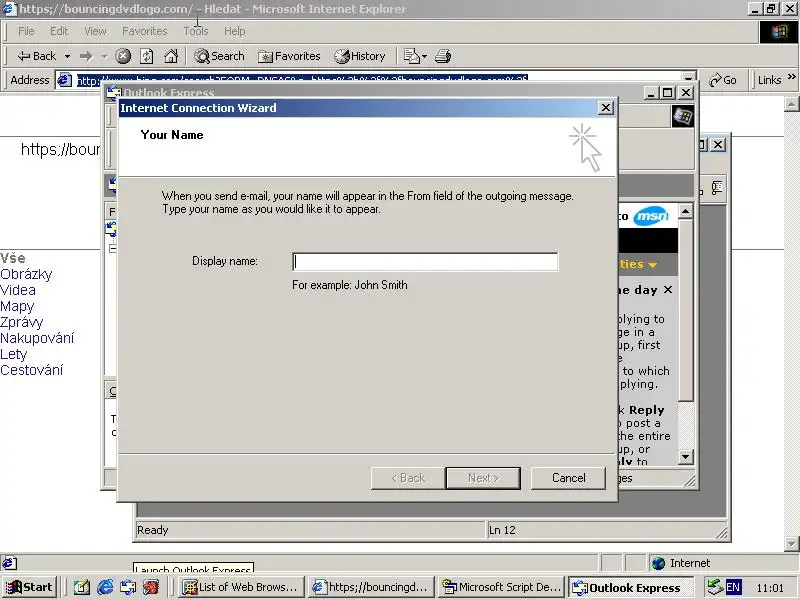Click IE page scrollbar down arrow
This screenshot has height=600, width=800.
(x=791, y=544)
